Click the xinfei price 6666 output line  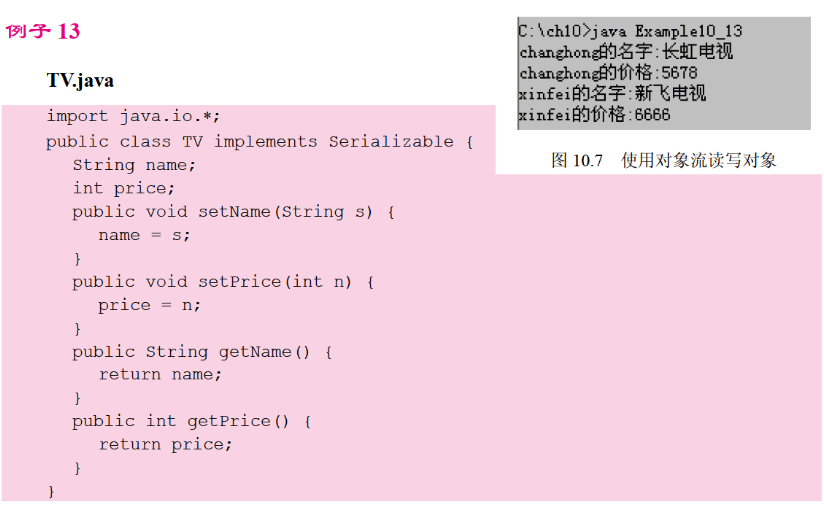[x=594, y=115]
